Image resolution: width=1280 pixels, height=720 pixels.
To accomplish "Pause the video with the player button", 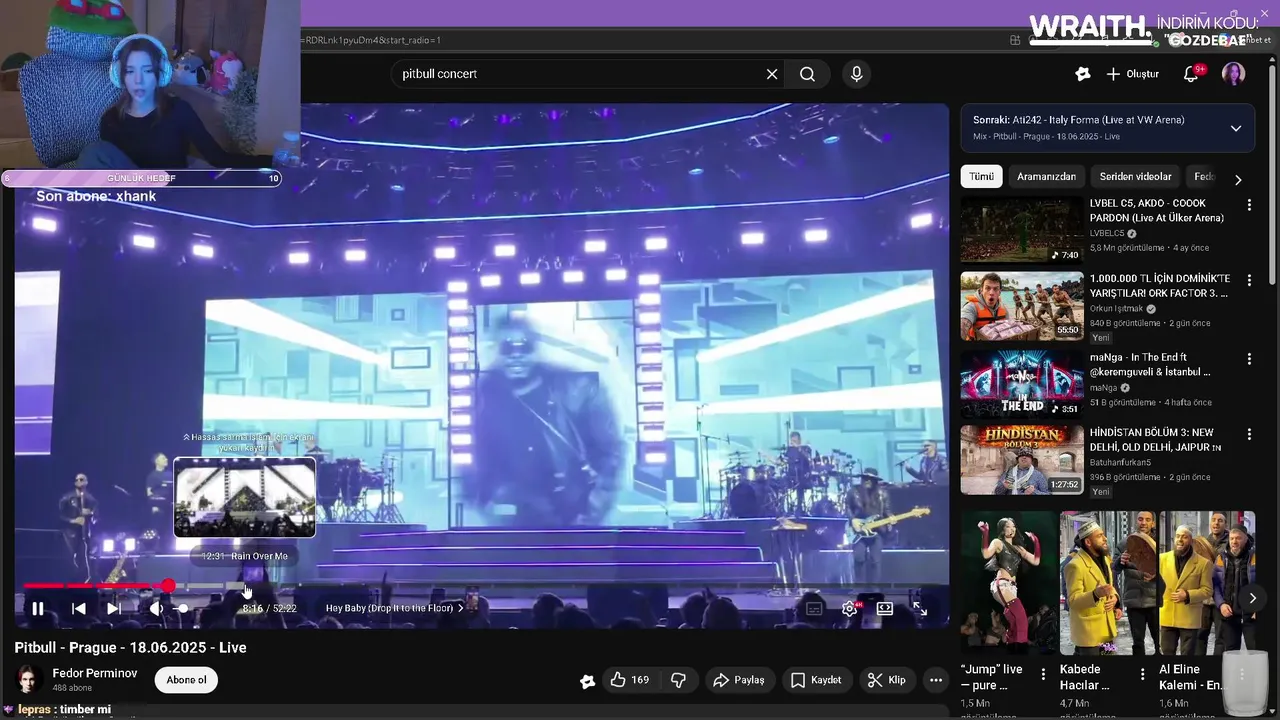I will (38, 608).
